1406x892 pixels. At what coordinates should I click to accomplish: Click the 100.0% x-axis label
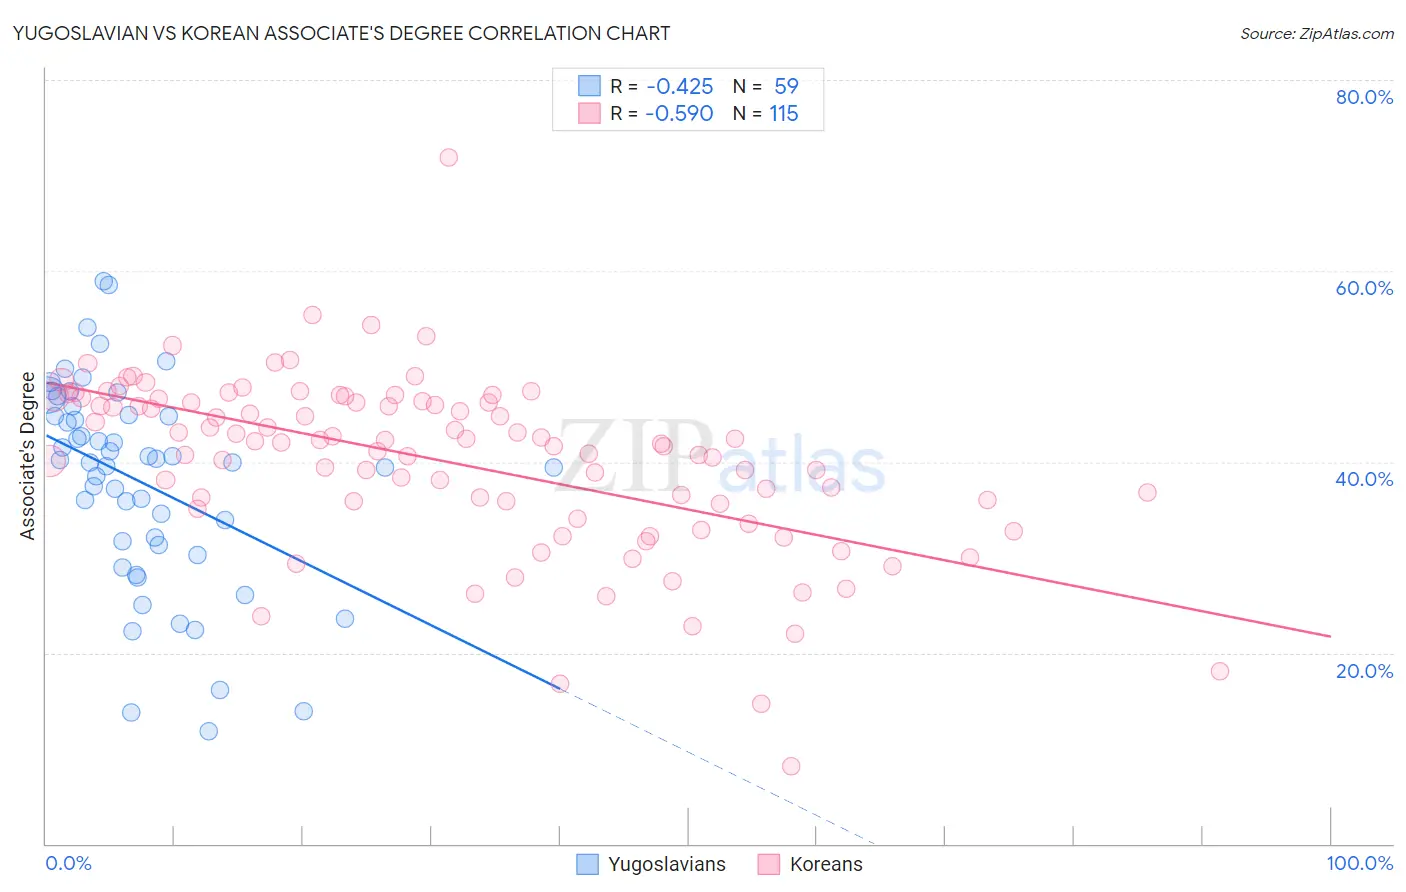1360,864
